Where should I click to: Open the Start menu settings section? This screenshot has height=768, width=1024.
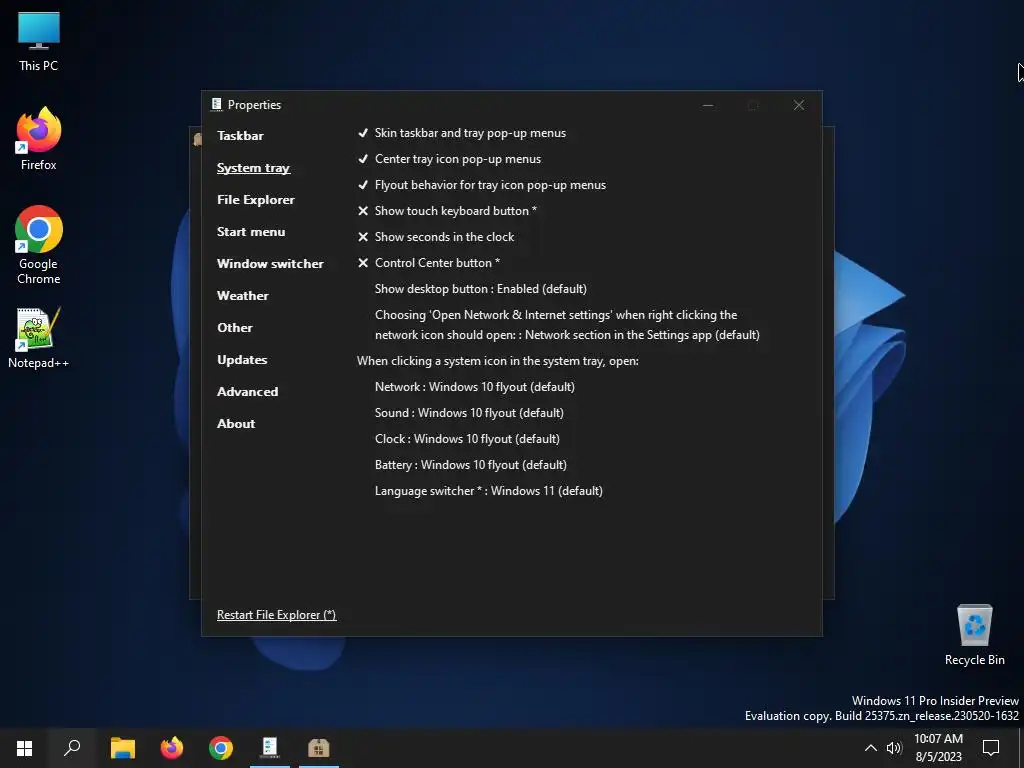[251, 232]
